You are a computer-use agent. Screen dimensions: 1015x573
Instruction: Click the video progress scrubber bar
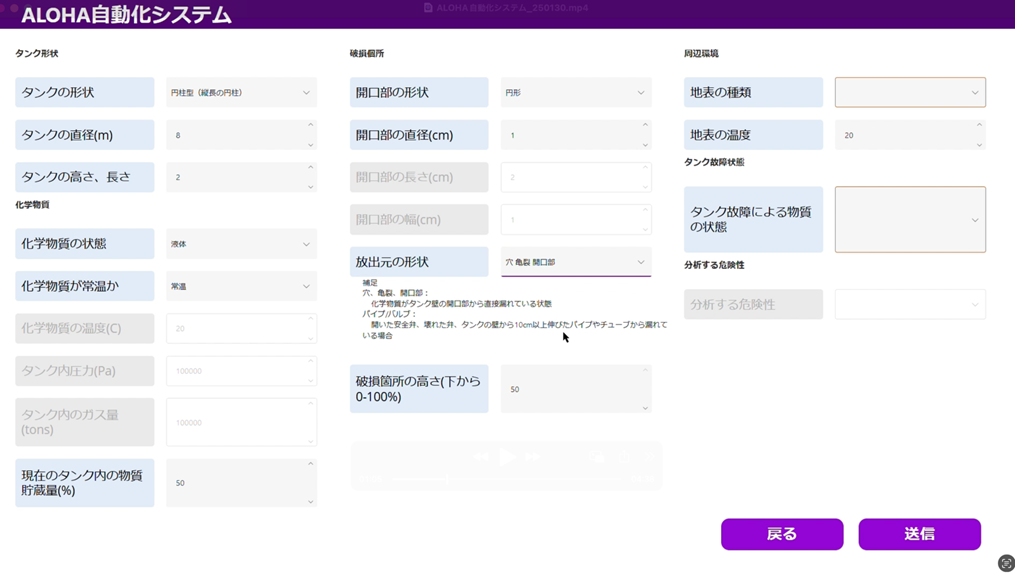tap(505, 478)
